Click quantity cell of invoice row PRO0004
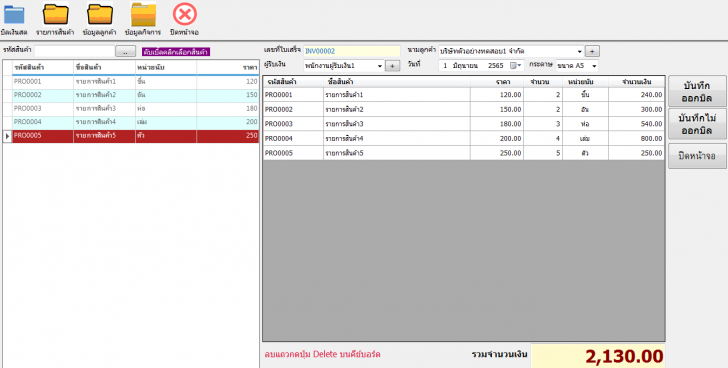 (x=543, y=138)
